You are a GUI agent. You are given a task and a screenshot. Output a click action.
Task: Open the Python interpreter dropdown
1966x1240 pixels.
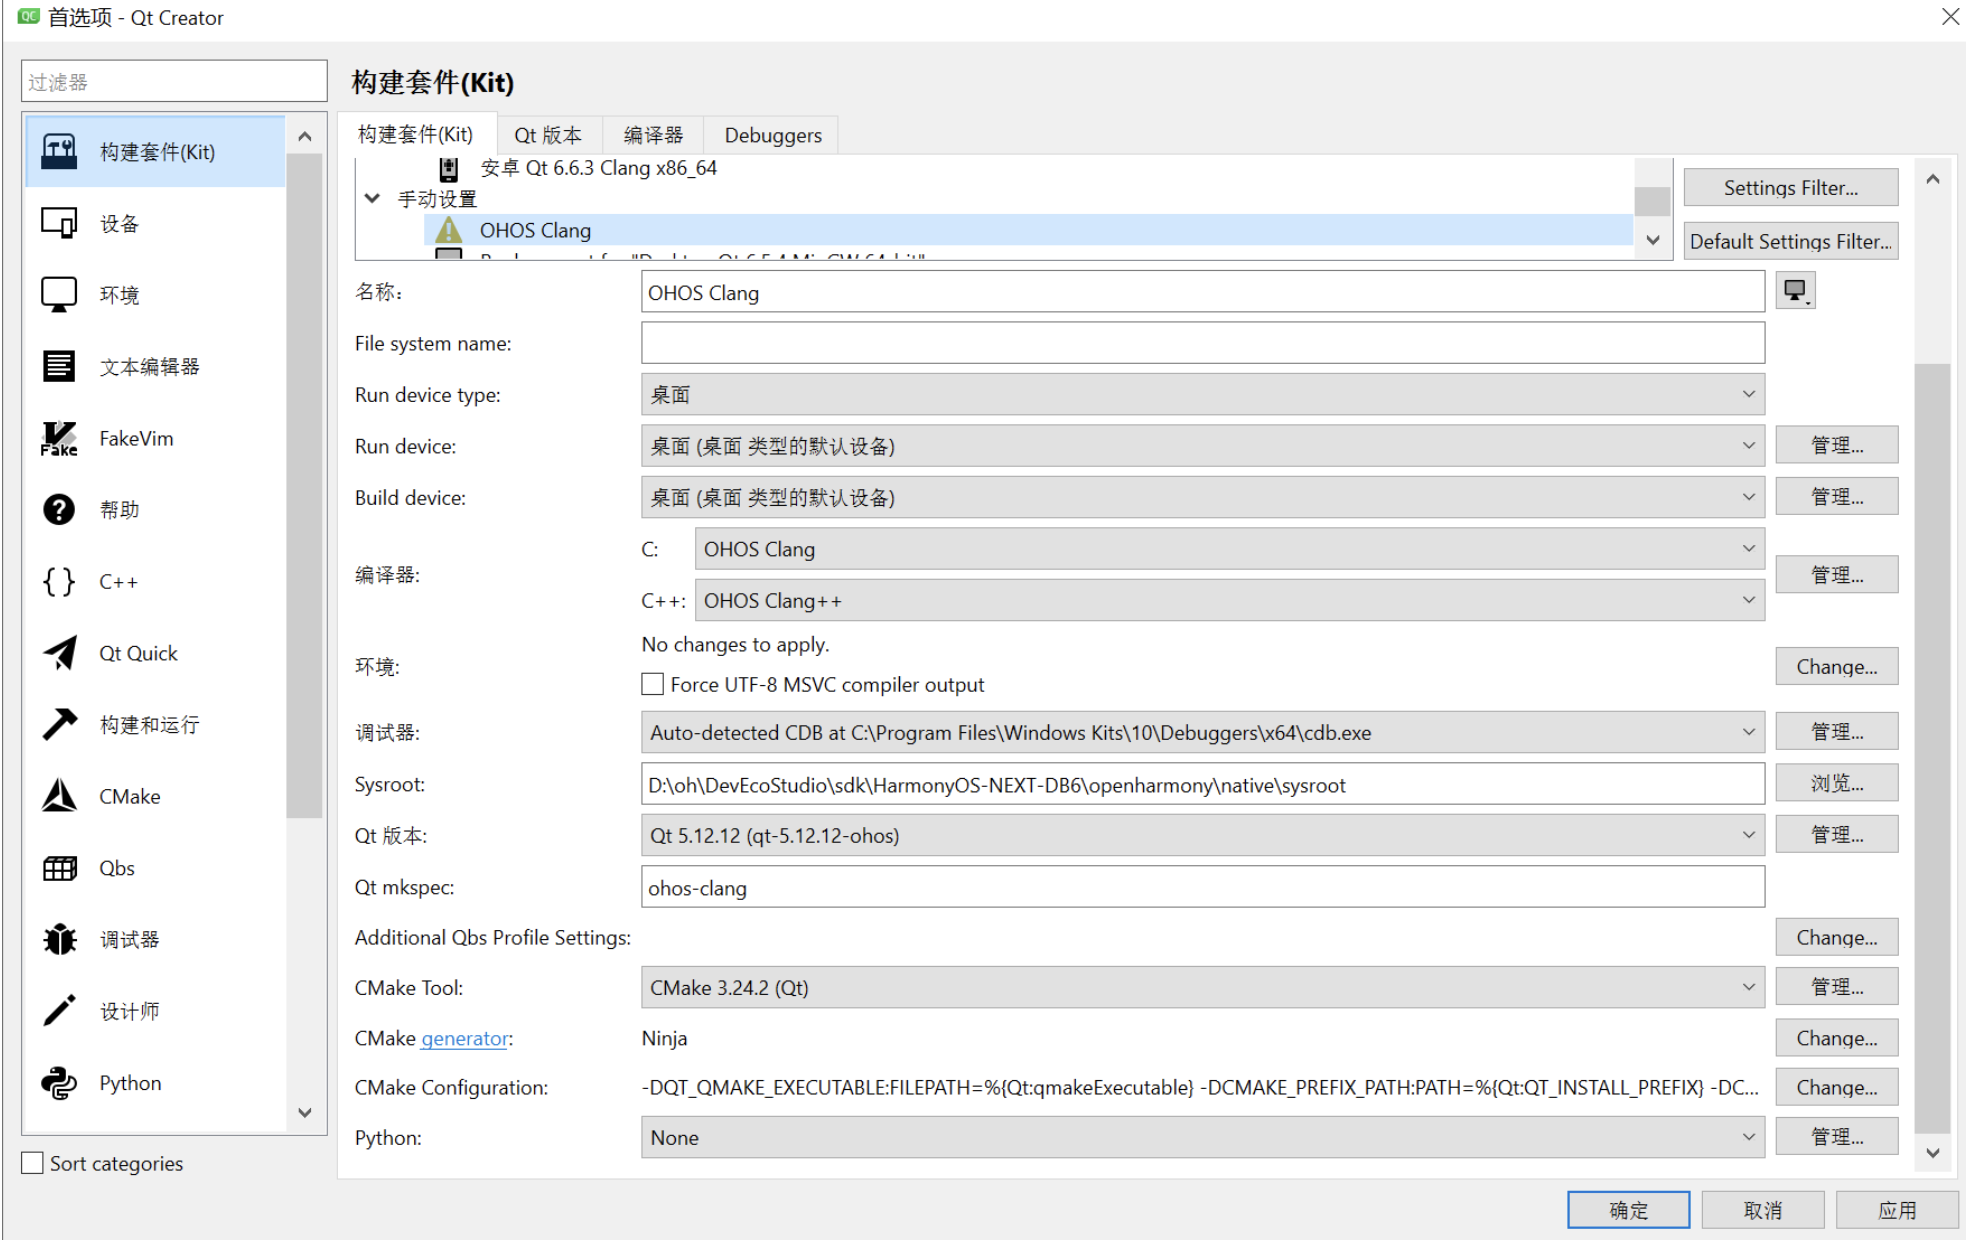1201,1138
